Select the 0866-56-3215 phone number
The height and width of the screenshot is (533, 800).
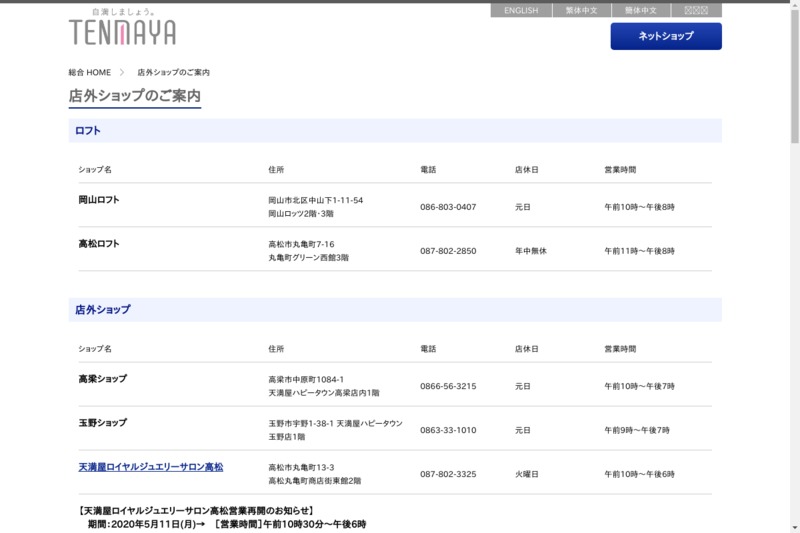tap(448, 386)
